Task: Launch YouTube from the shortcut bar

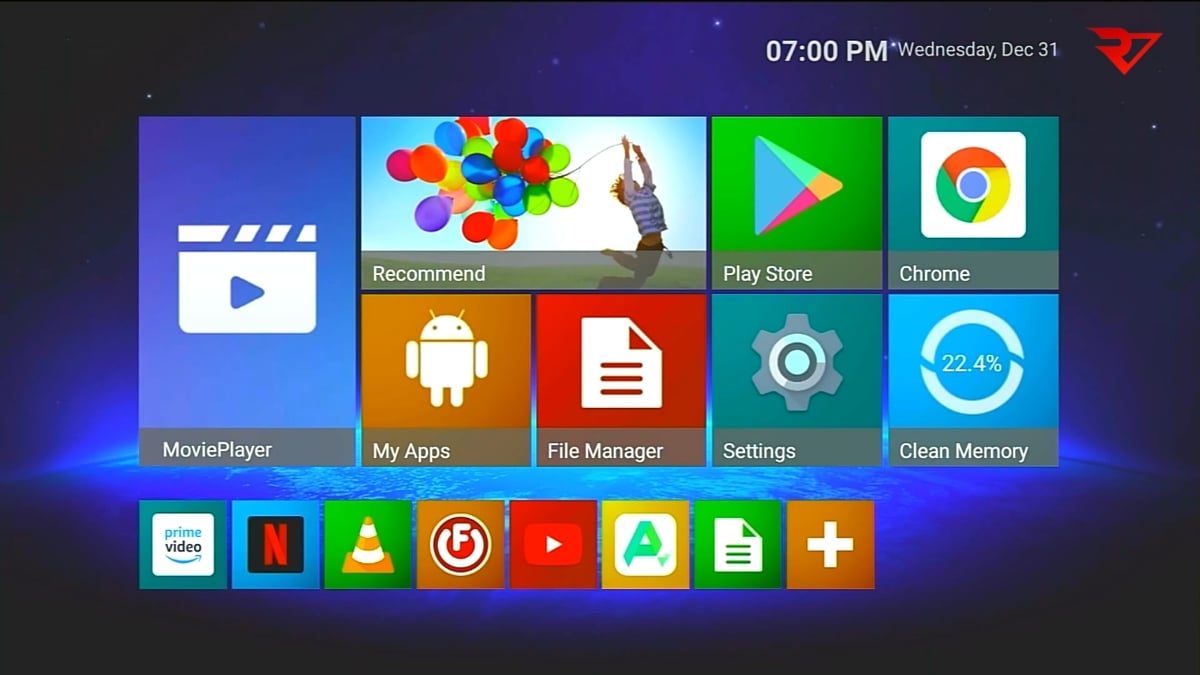Action: [553, 545]
